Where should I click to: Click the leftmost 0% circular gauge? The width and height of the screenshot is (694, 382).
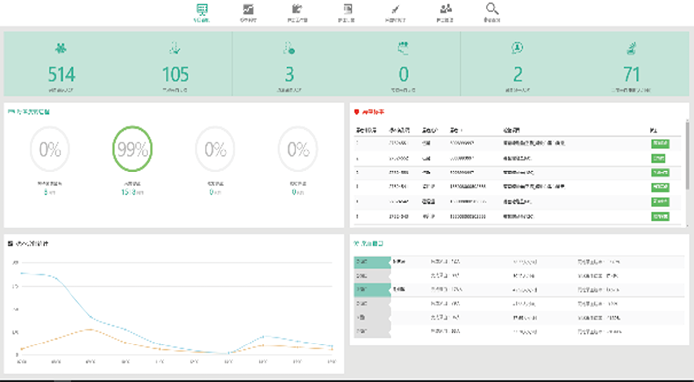click(50, 149)
